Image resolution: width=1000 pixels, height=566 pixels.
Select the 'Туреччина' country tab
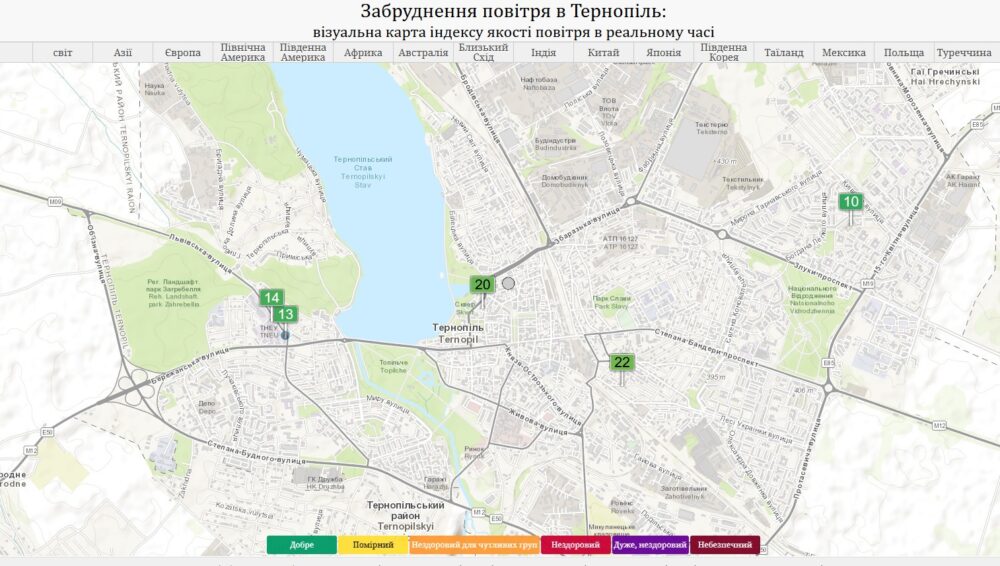964,52
